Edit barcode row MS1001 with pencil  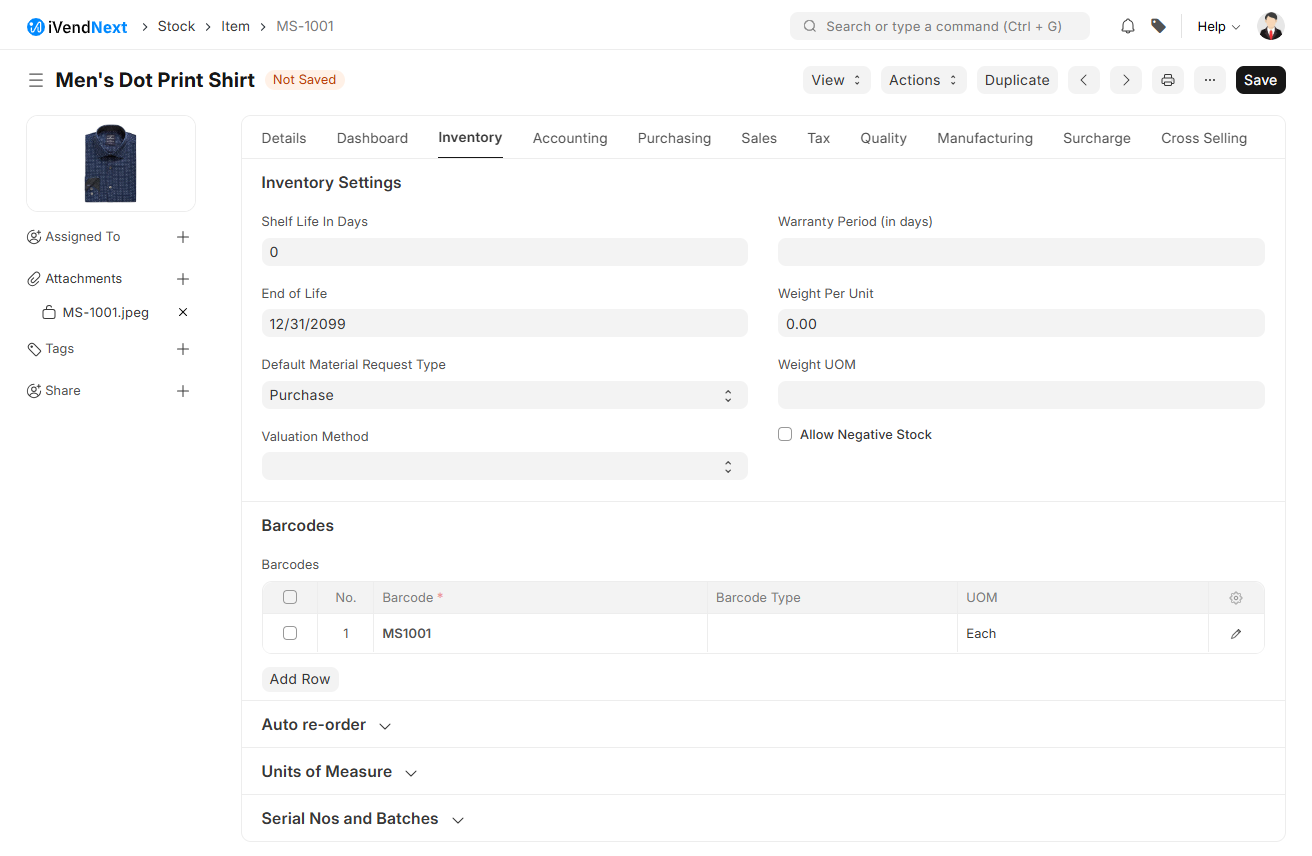[1236, 634]
